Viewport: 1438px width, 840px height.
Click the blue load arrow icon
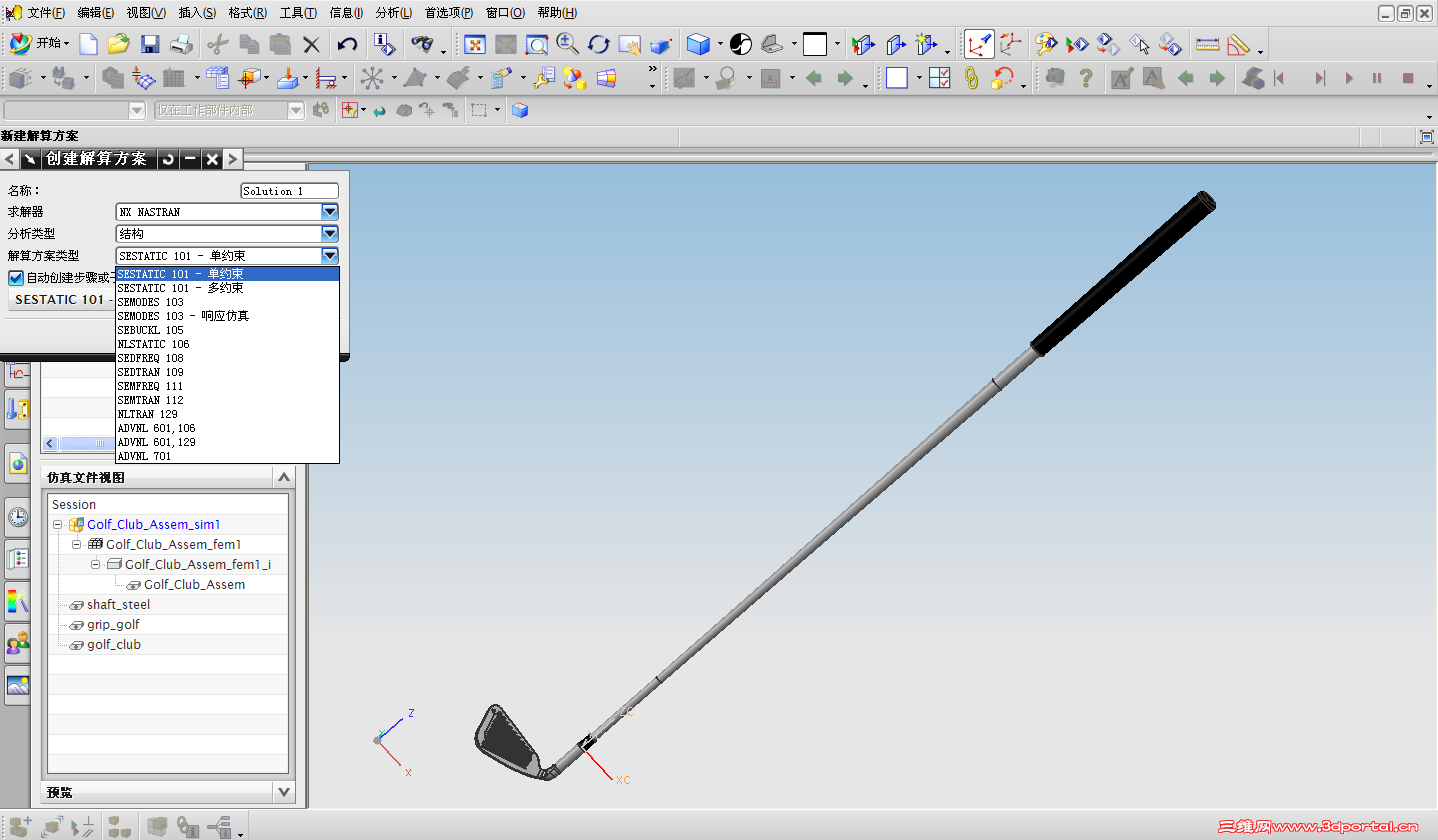(x=288, y=78)
